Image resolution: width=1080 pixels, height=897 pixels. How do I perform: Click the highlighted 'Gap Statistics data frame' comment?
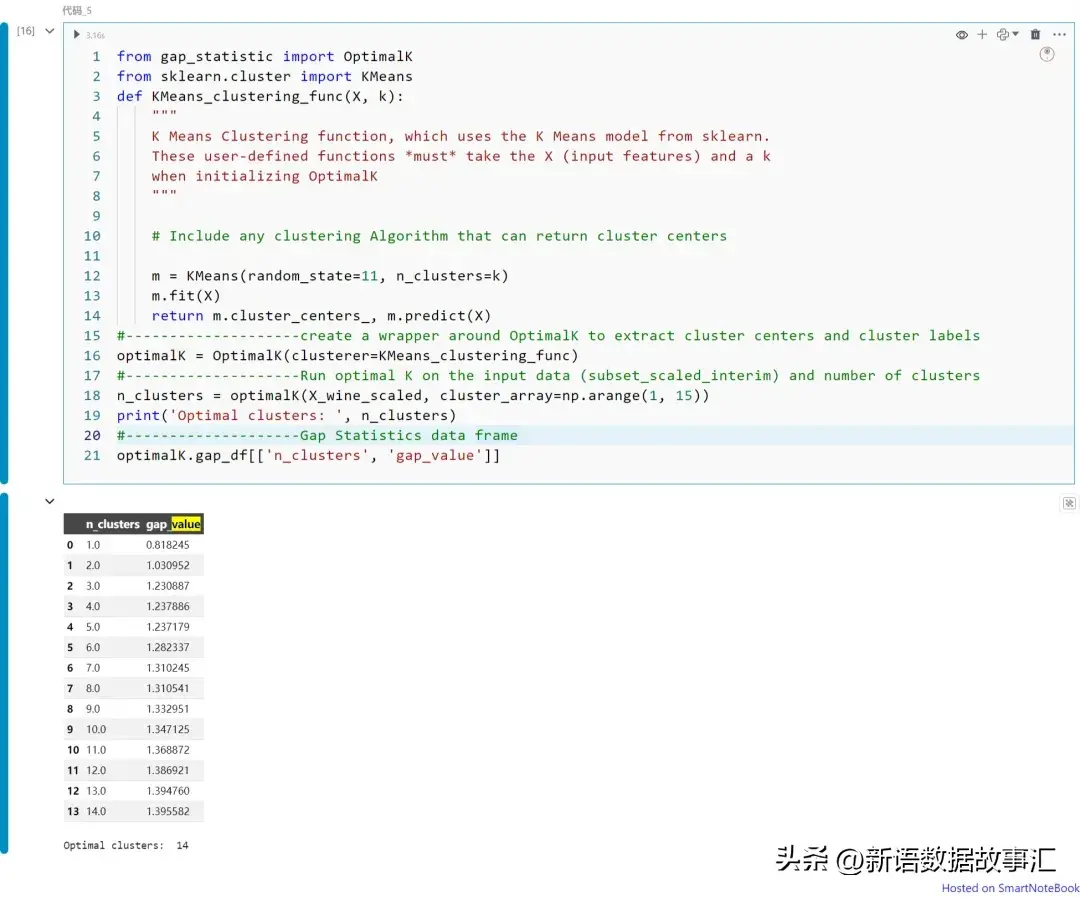[317, 436]
